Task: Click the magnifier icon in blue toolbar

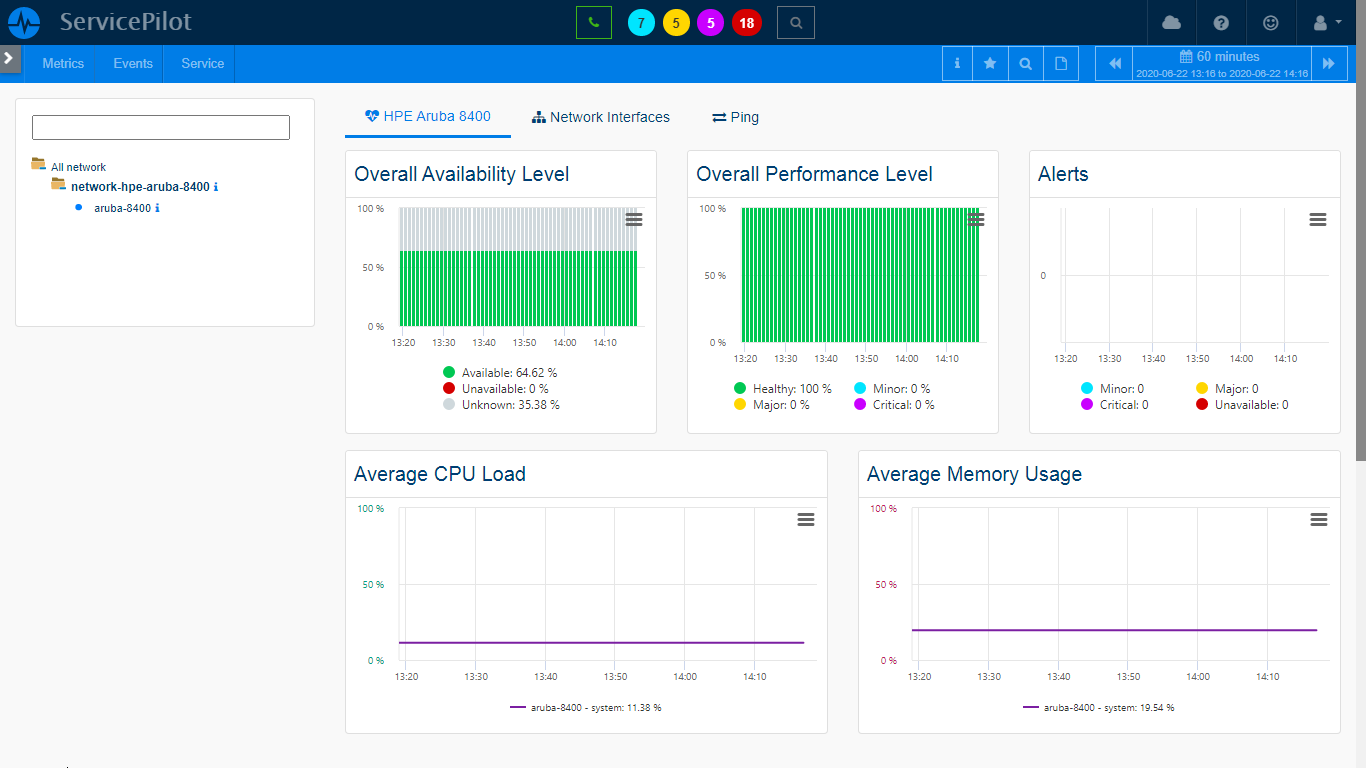Action: pyautogui.click(x=1025, y=63)
